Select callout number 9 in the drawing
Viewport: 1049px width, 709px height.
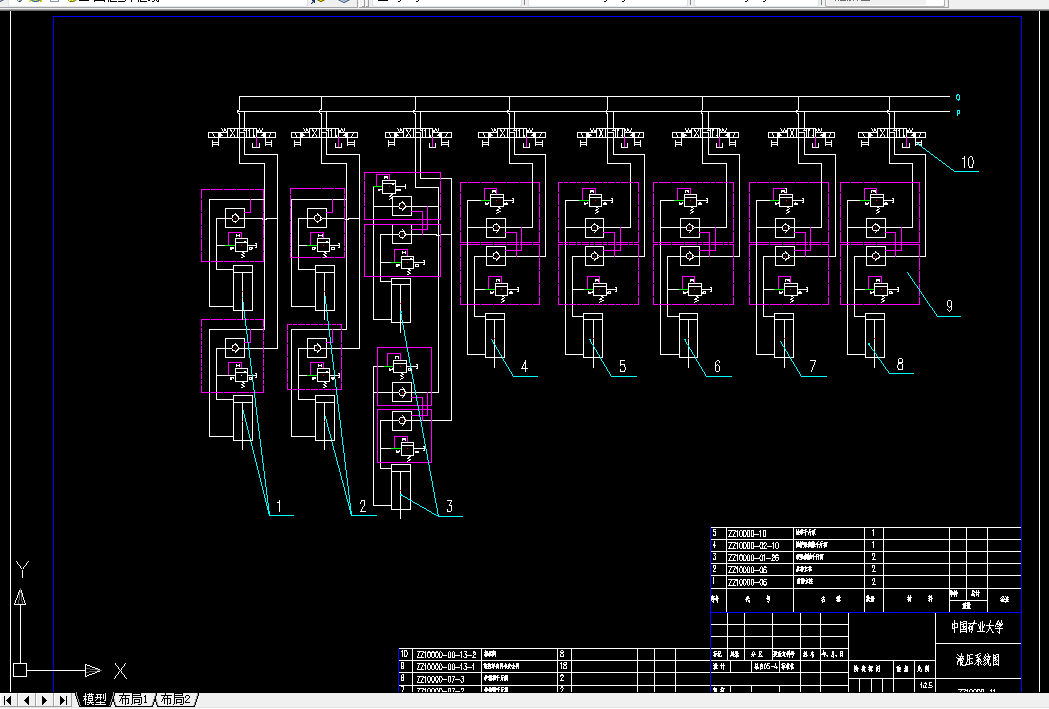coord(949,306)
